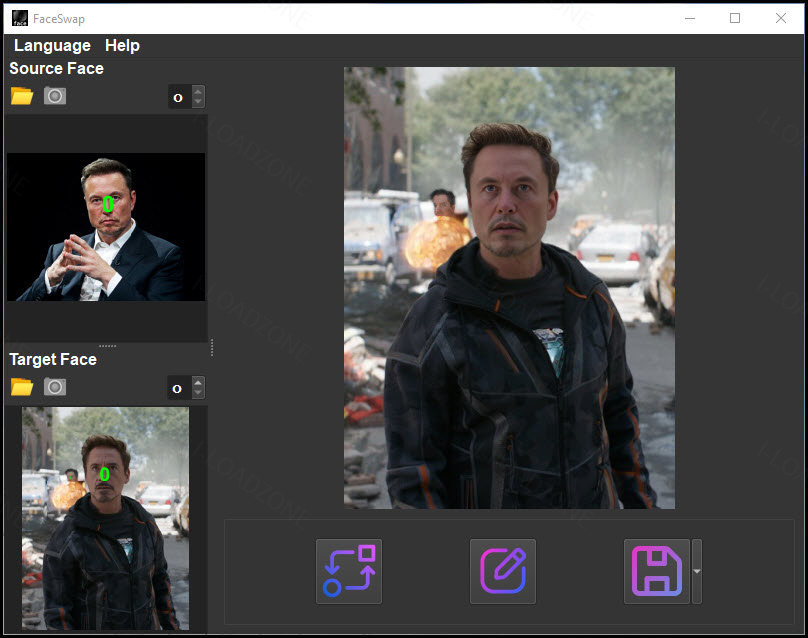Save the swapped image with floppy icon

(656, 571)
